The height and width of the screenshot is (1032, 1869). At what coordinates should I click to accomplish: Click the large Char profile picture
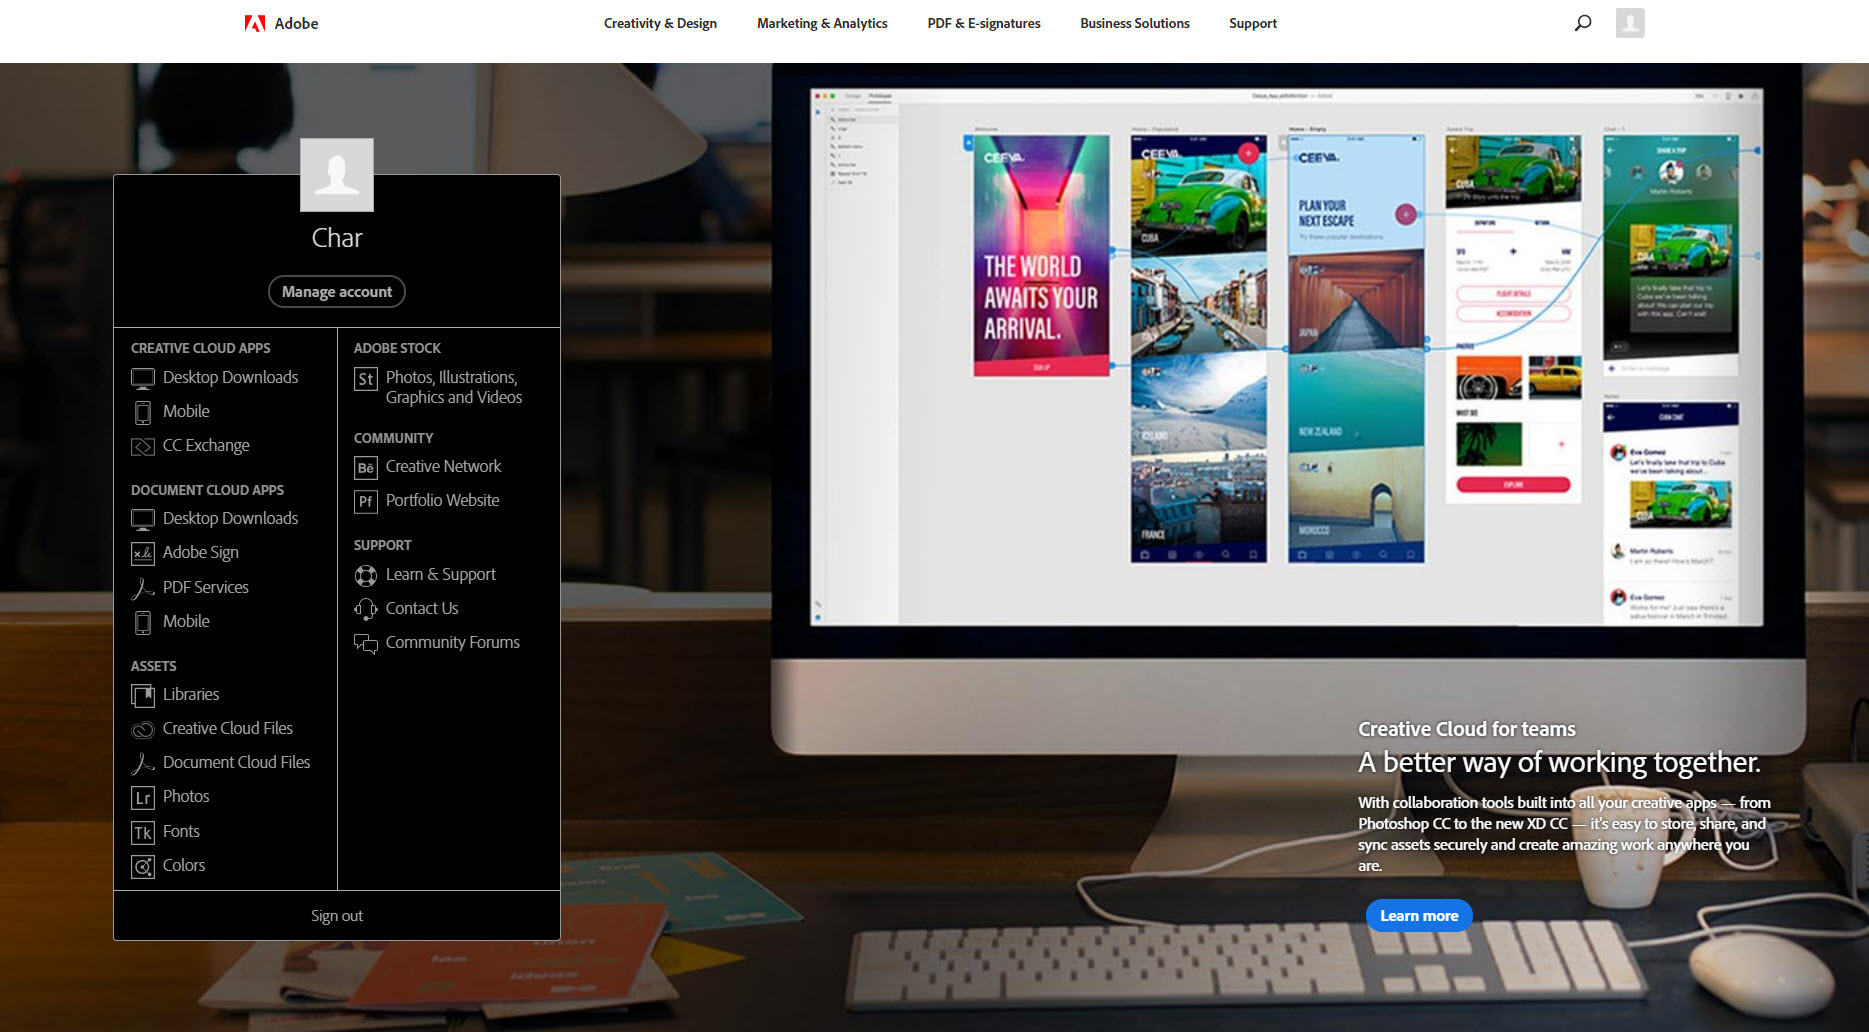[337, 175]
